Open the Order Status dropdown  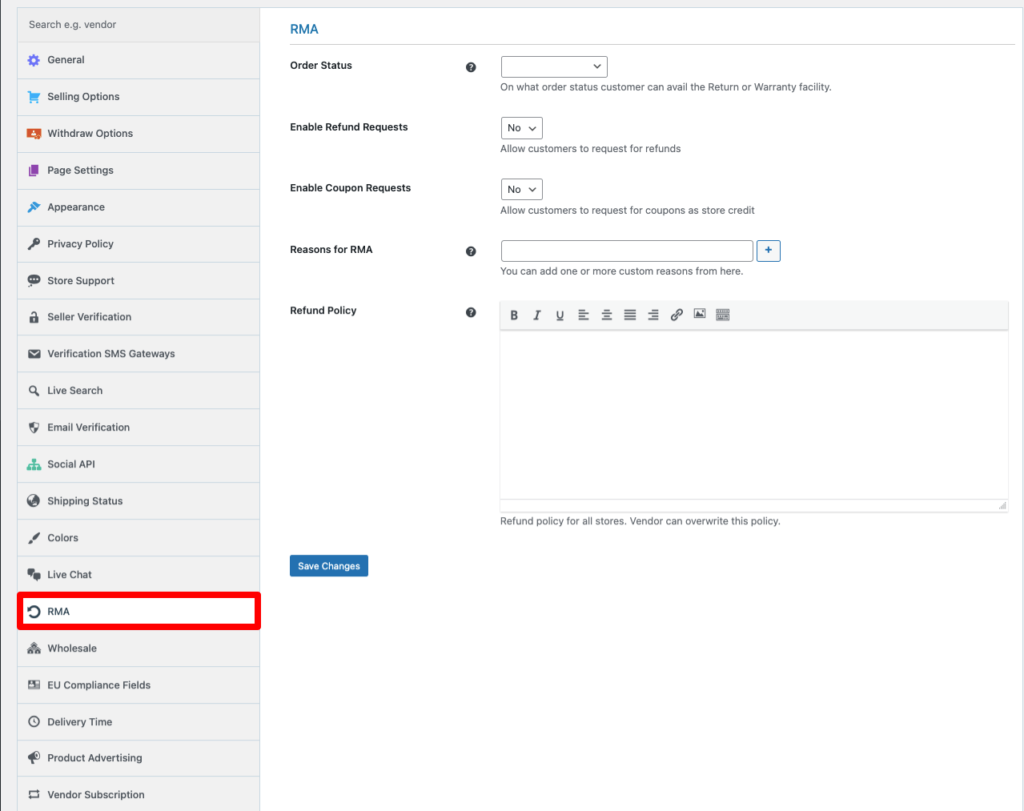[554, 67]
